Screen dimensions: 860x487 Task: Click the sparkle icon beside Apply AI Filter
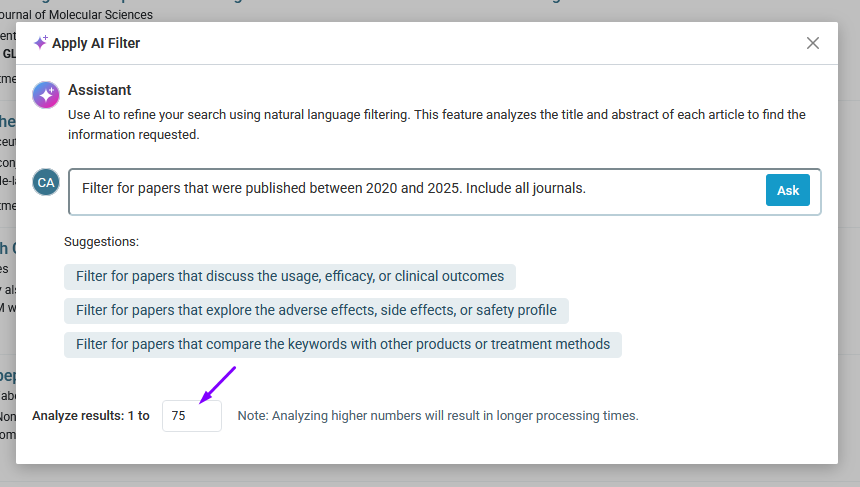coord(40,43)
